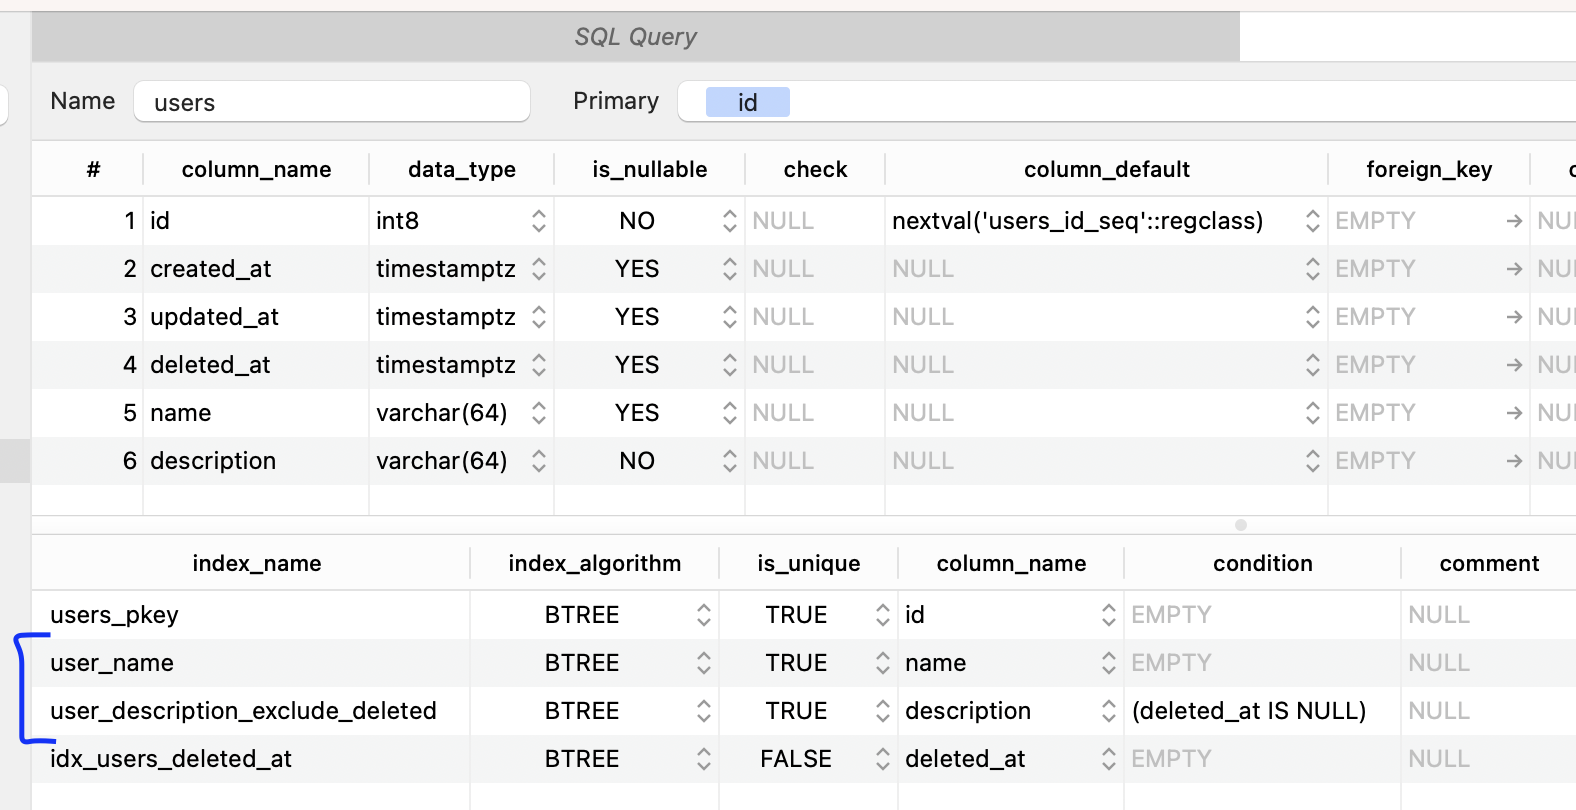This screenshot has width=1576, height=810.
Task: Click the foreign key arrow for deleted_at row
Action: coord(1514,365)
